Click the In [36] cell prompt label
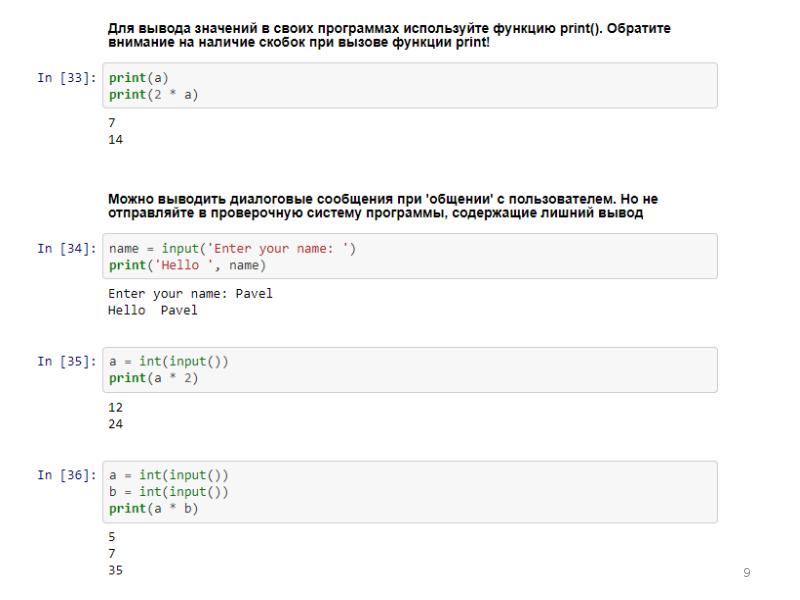 coord(66,475)
